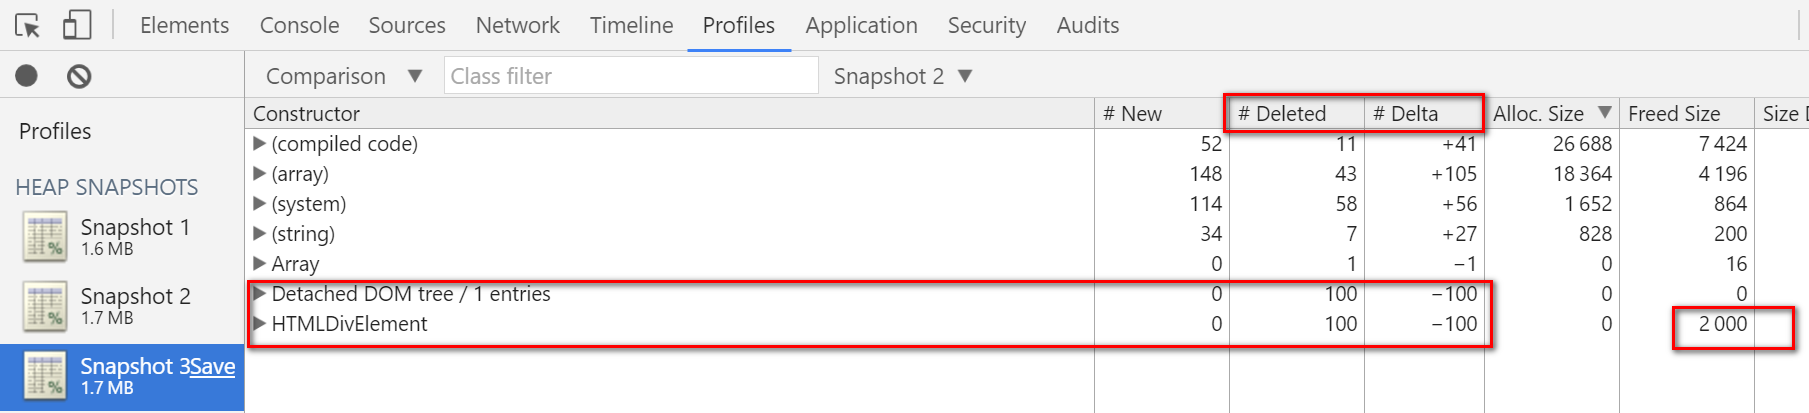This screenshot has height=413, width=1809.
Task: Clear all profiles with the ban icon
Action: [x=79, y=76]
